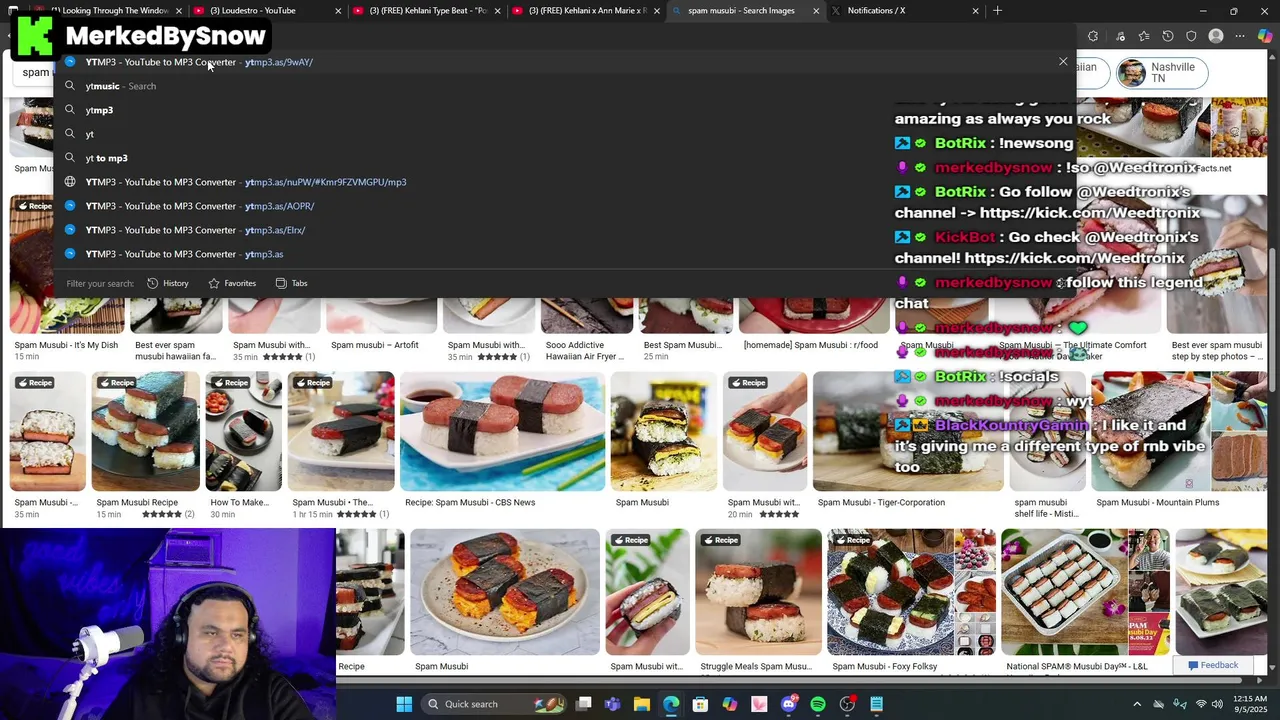Open the plain ytmp3.as suggestion
1280x720 pixels.
tap(565, 254)
